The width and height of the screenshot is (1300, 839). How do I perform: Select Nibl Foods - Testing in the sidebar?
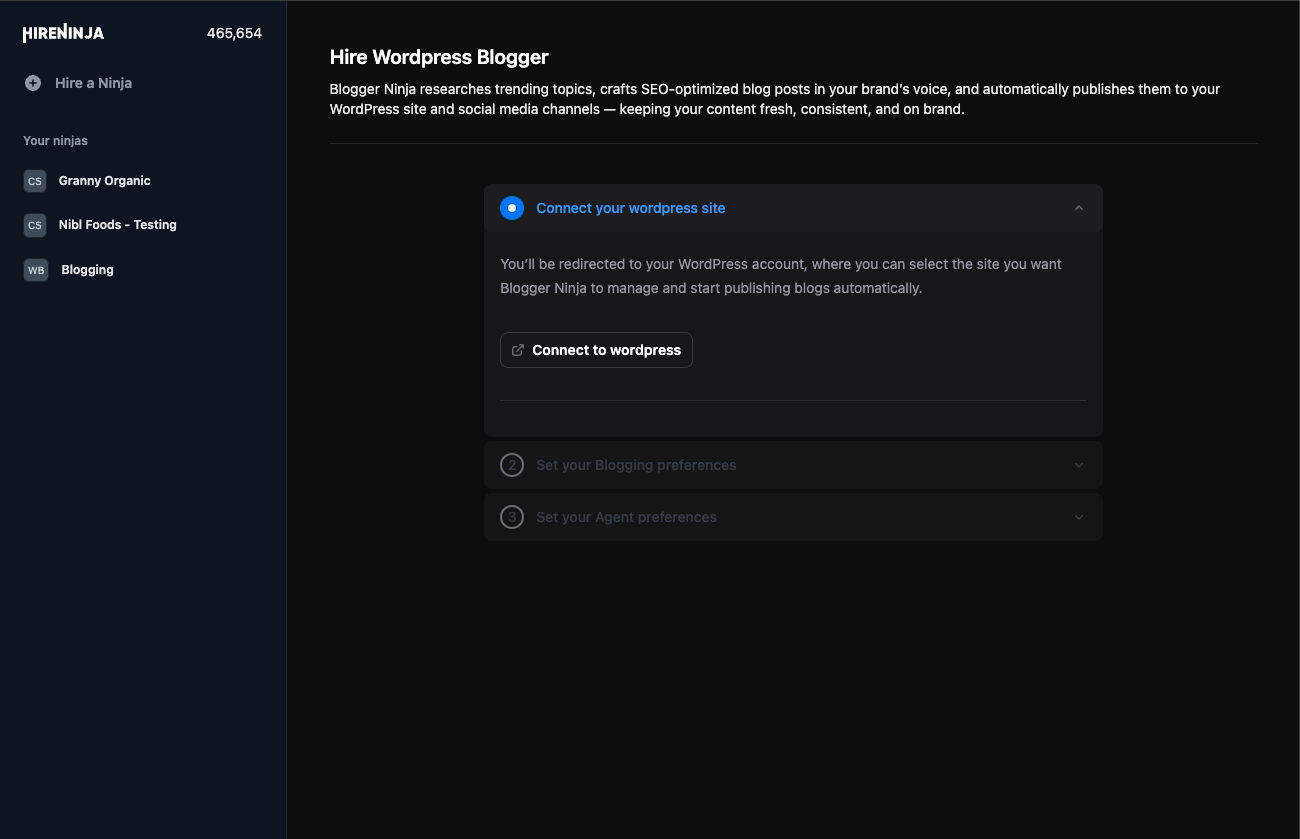click(x=118, y=224)
